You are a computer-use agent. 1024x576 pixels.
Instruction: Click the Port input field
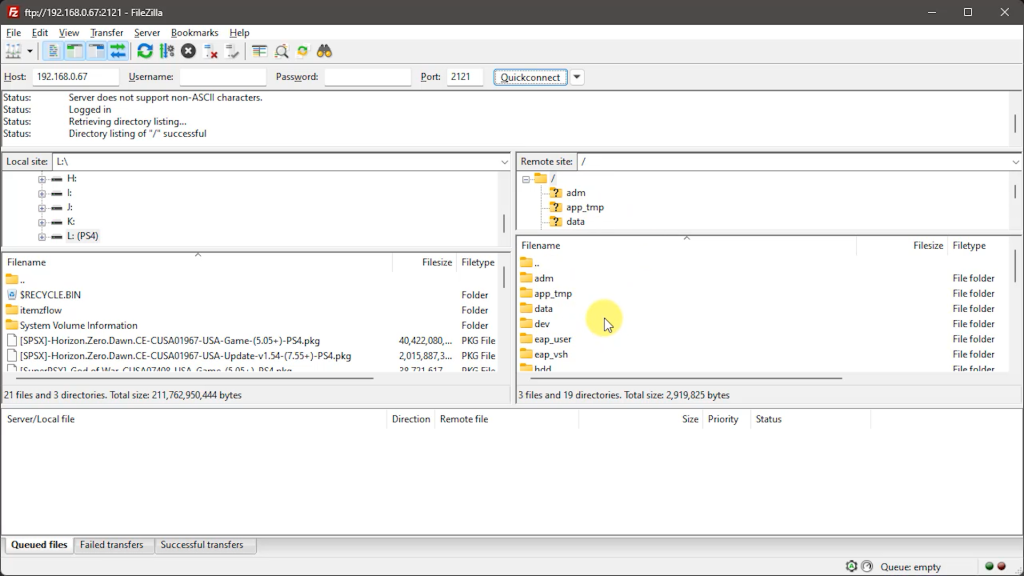(464, 77)
